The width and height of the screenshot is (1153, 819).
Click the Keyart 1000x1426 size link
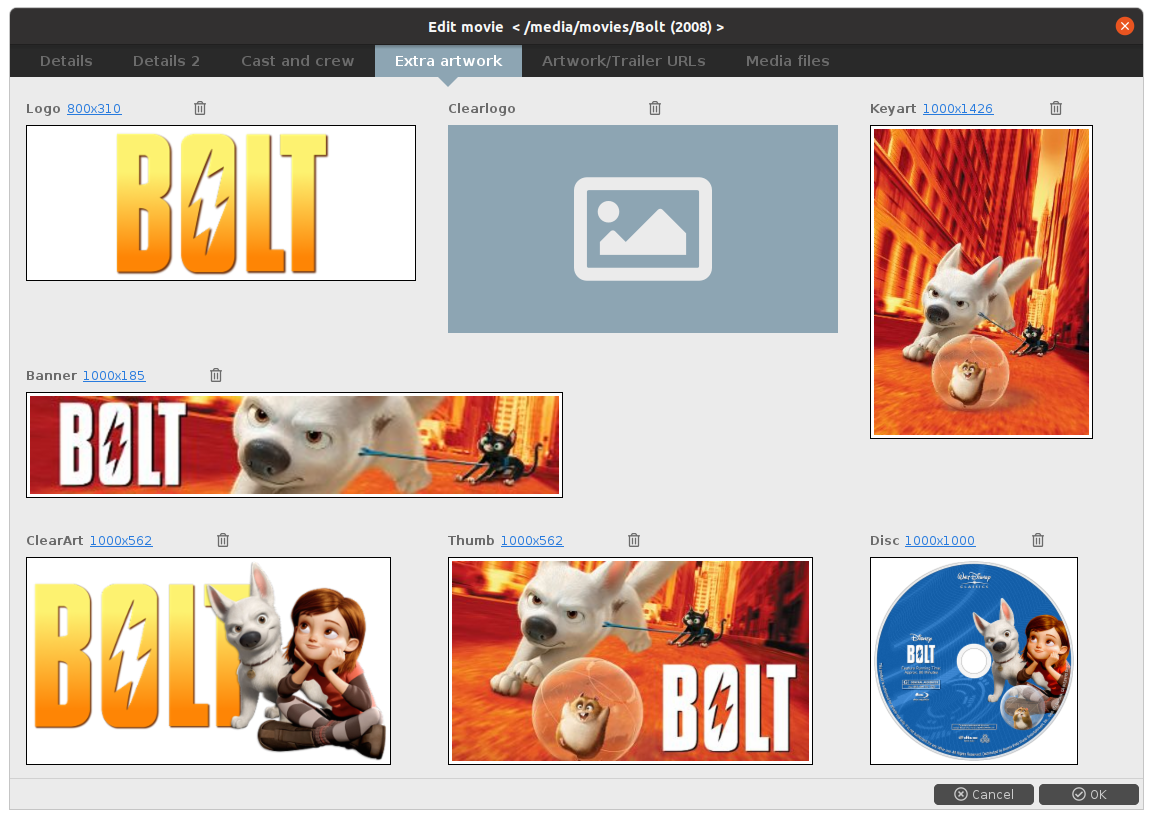[x=957, y=109]
